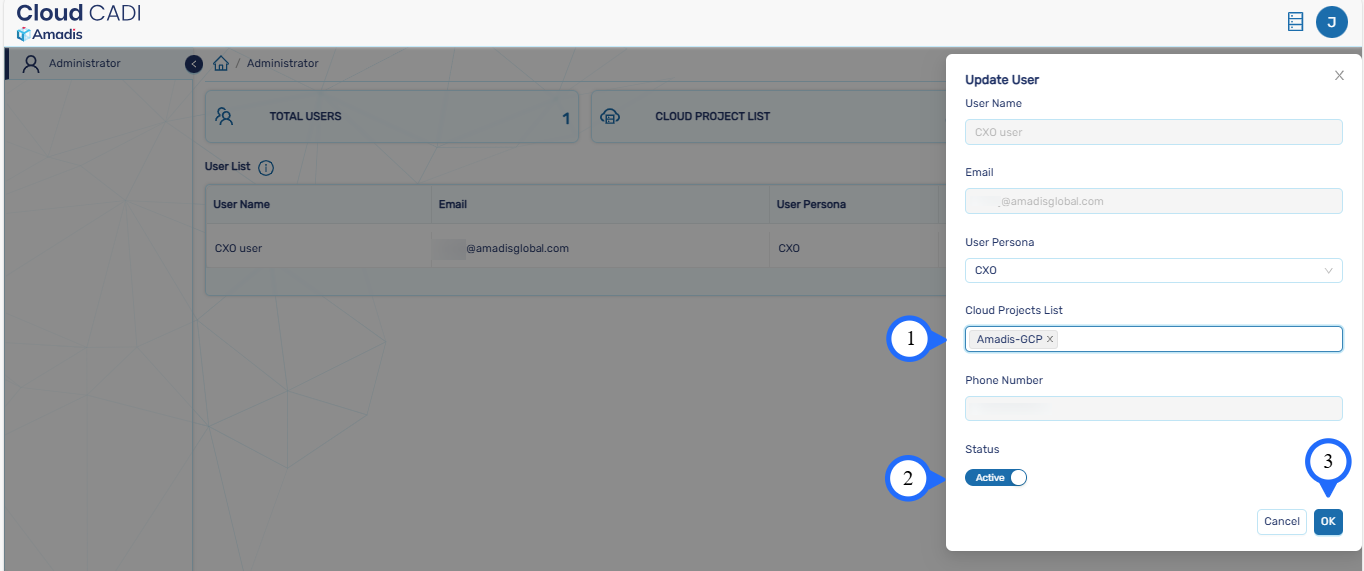Click the User List info icon
The height and width of the screenshot is (571, 1364).
click(266, 168)
